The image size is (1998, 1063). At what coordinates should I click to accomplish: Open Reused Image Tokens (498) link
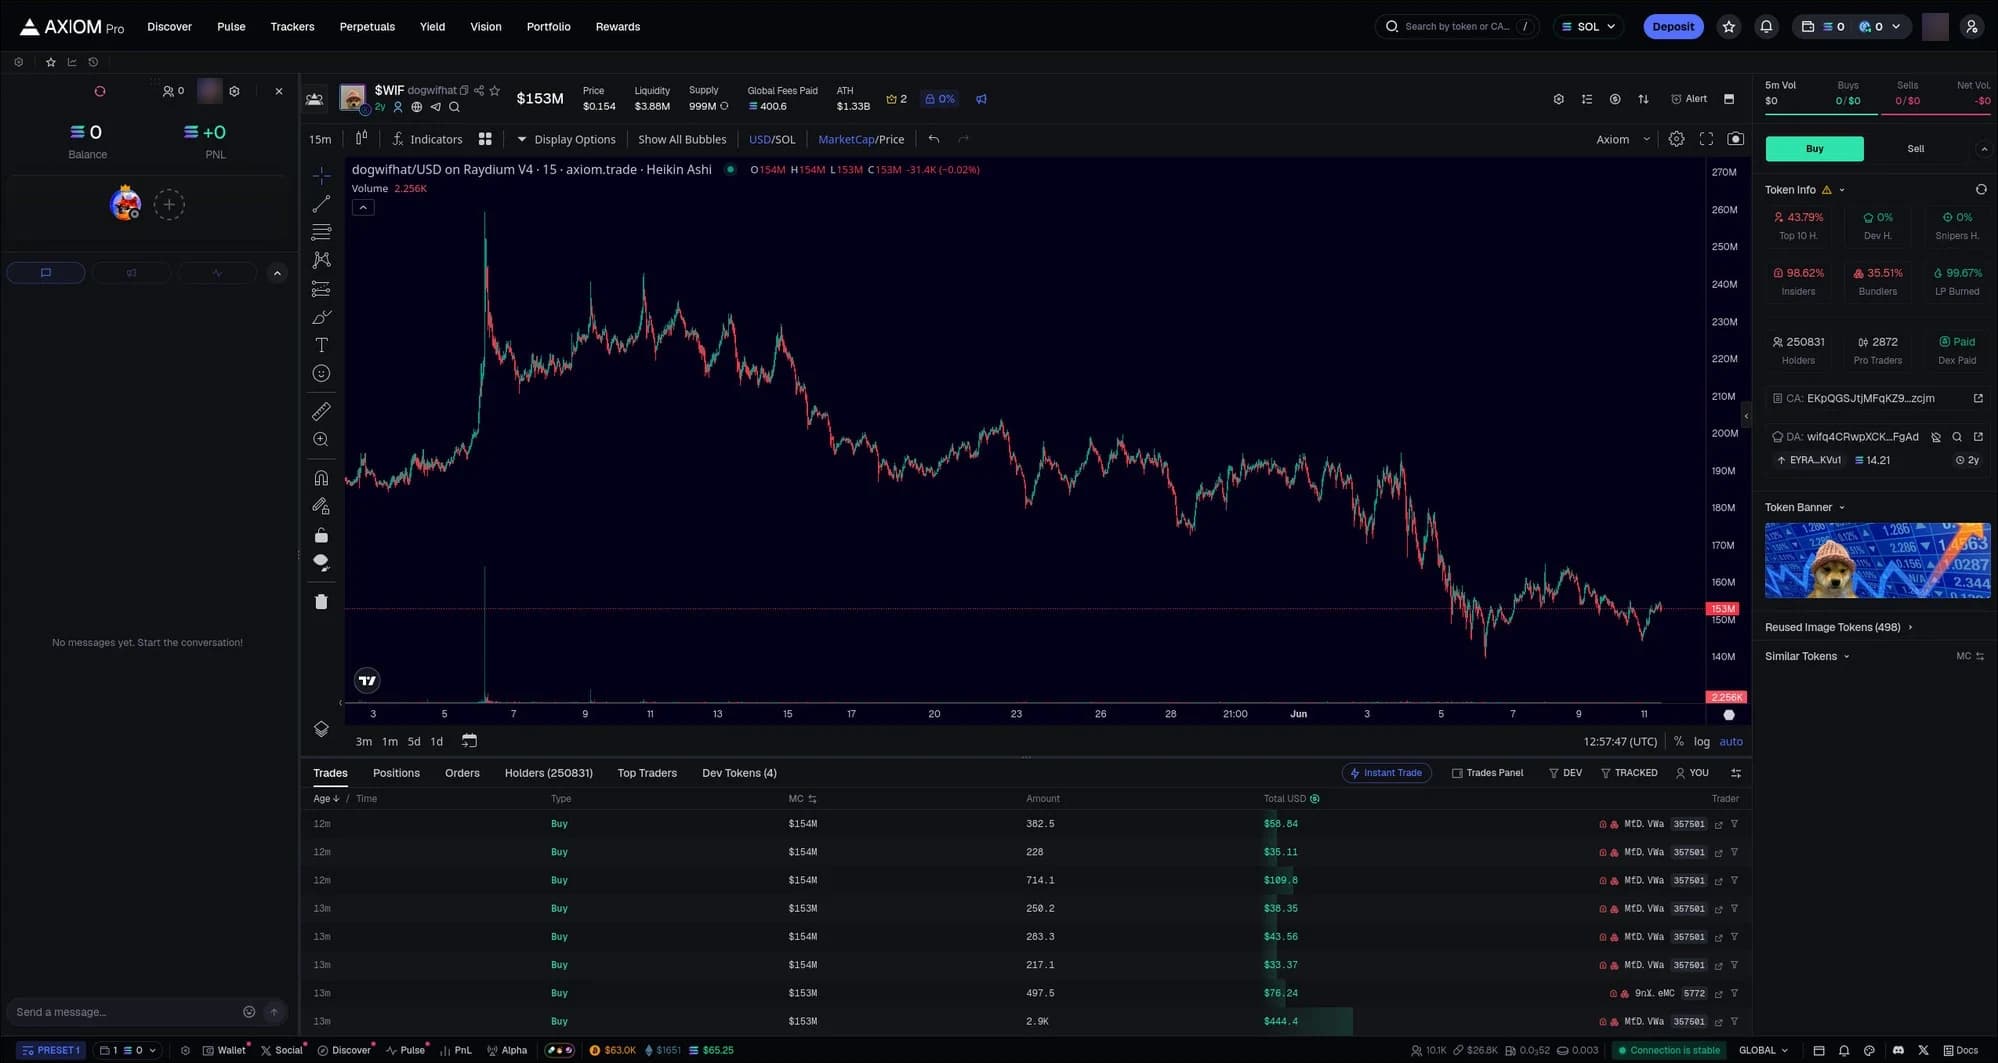[1838, 627]
